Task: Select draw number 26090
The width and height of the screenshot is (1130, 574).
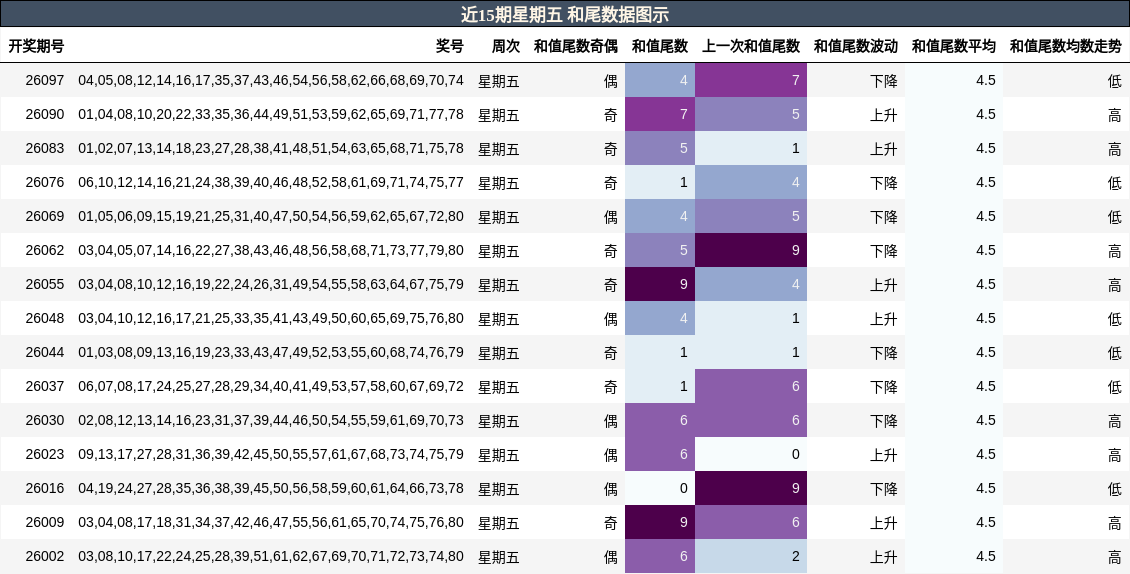Action: pos(45,114)
